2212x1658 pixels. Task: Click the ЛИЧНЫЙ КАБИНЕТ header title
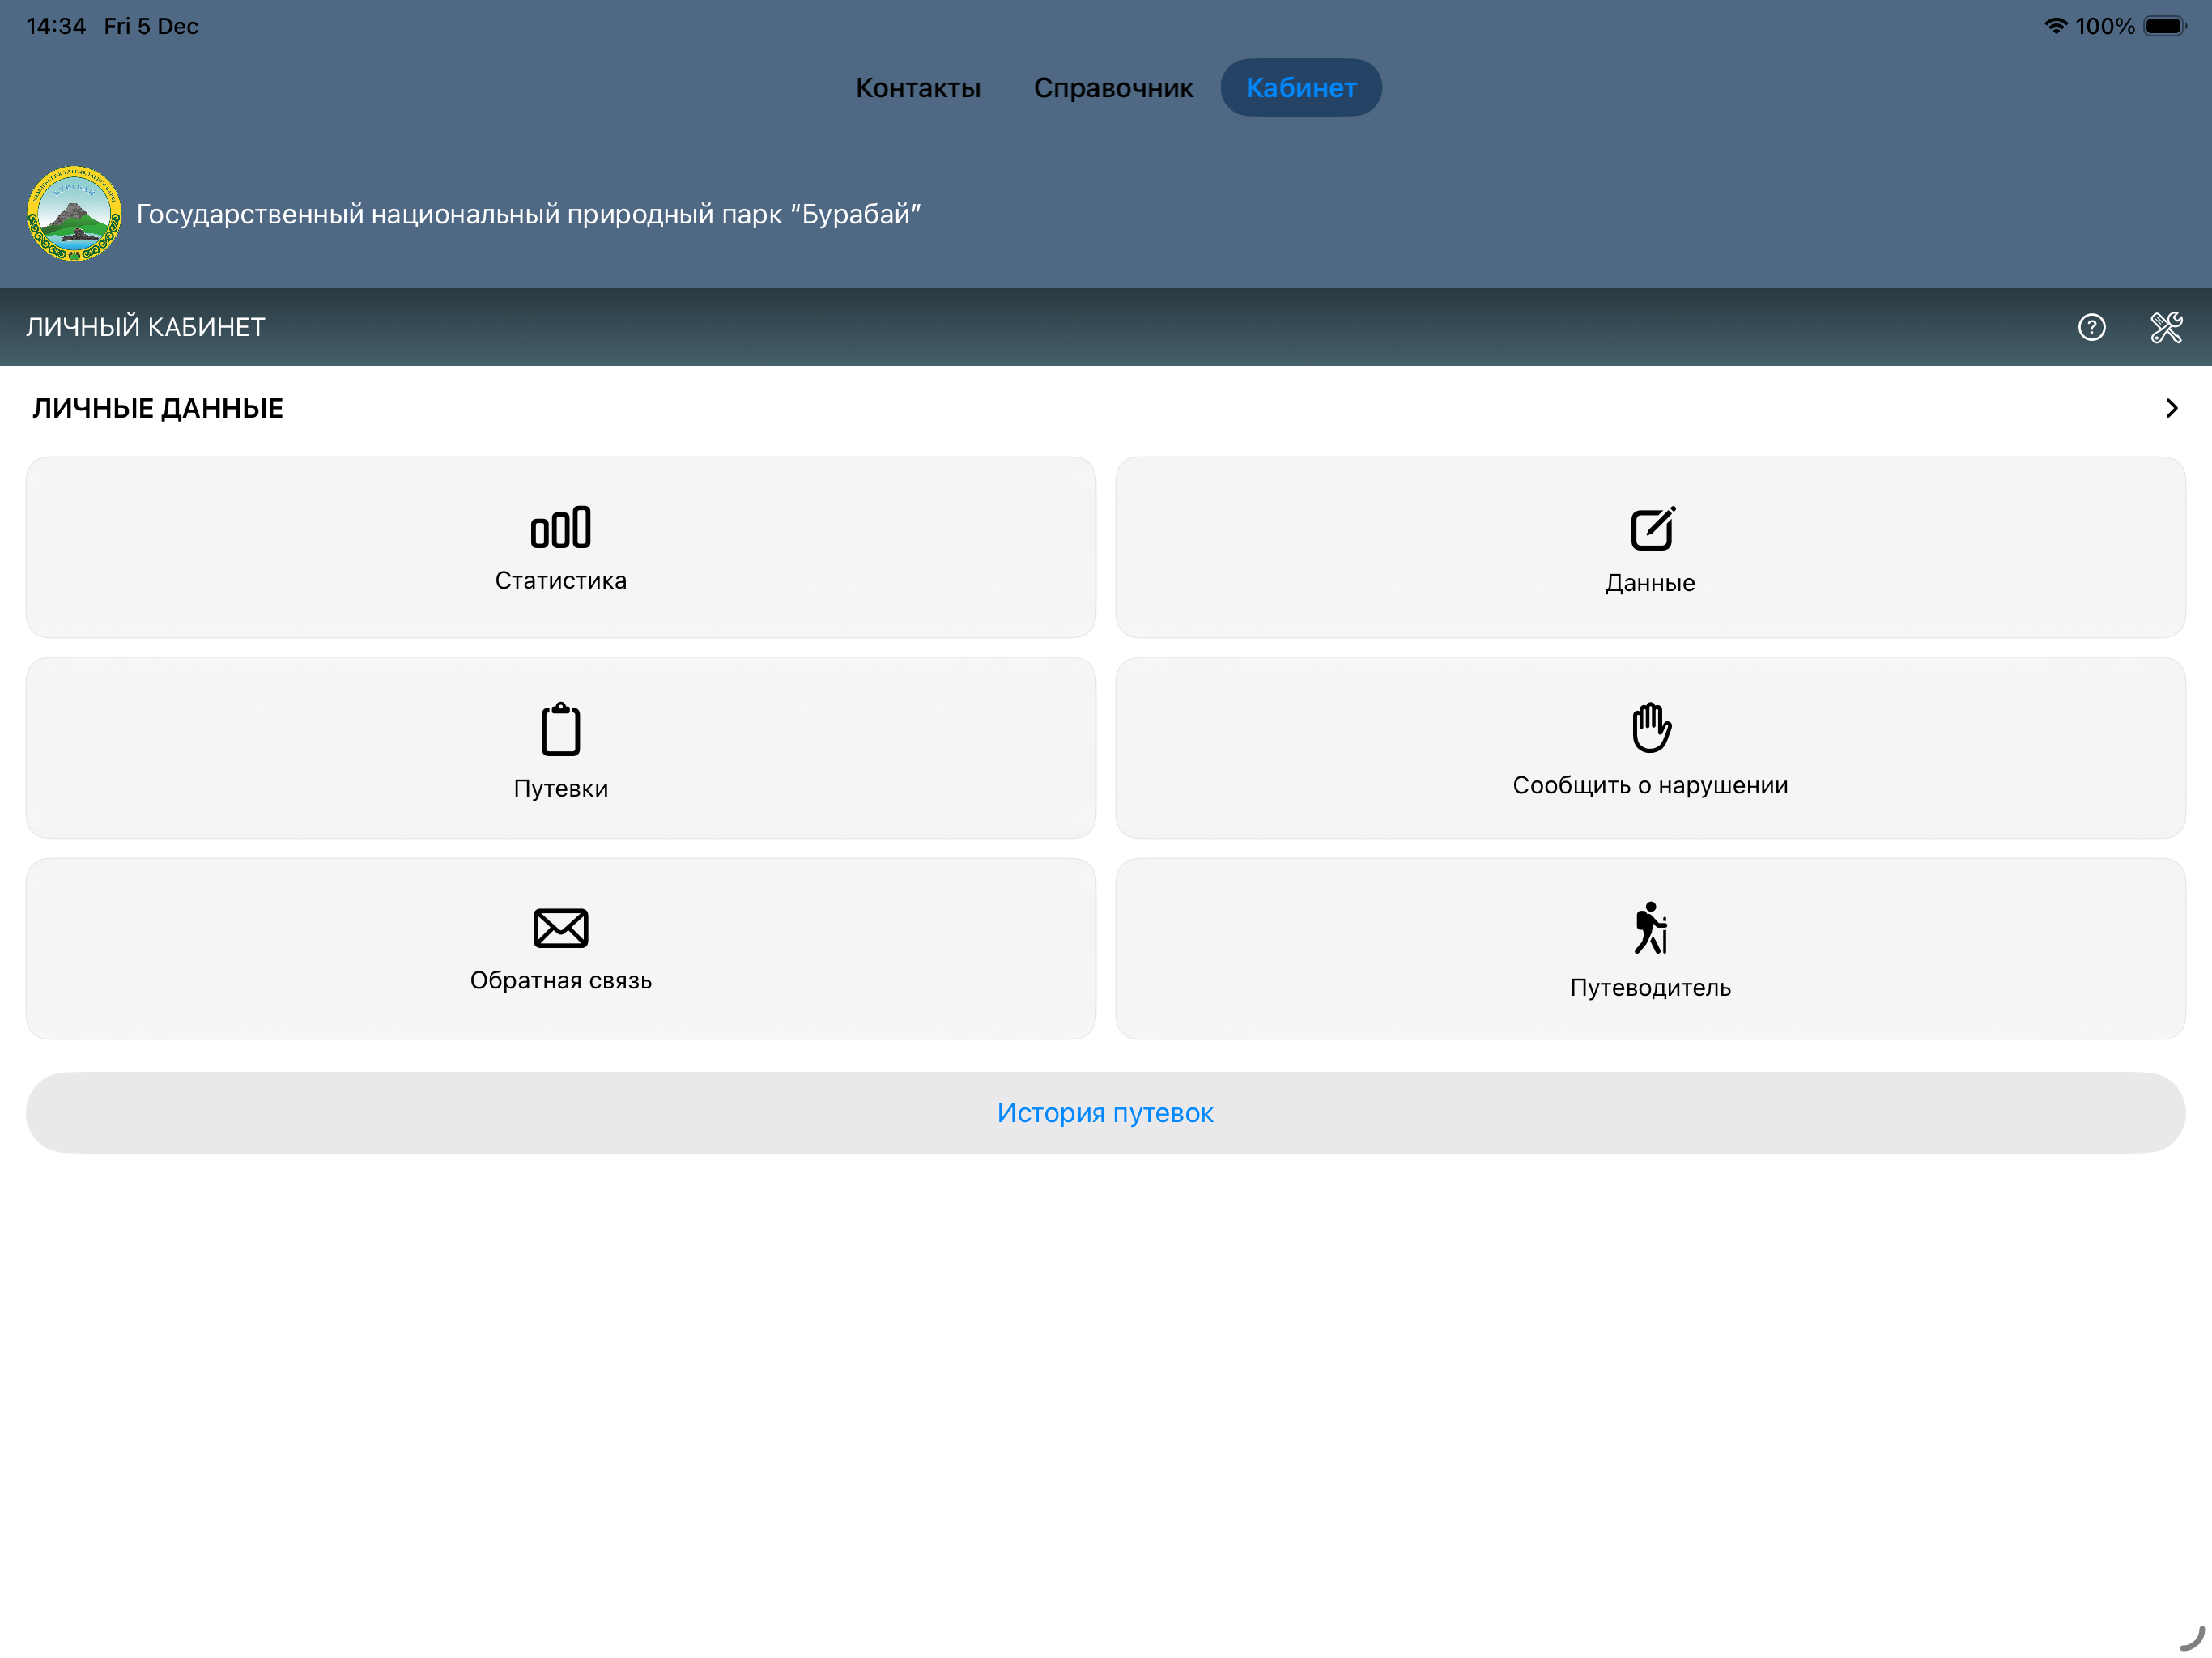(x=146, y=327)
